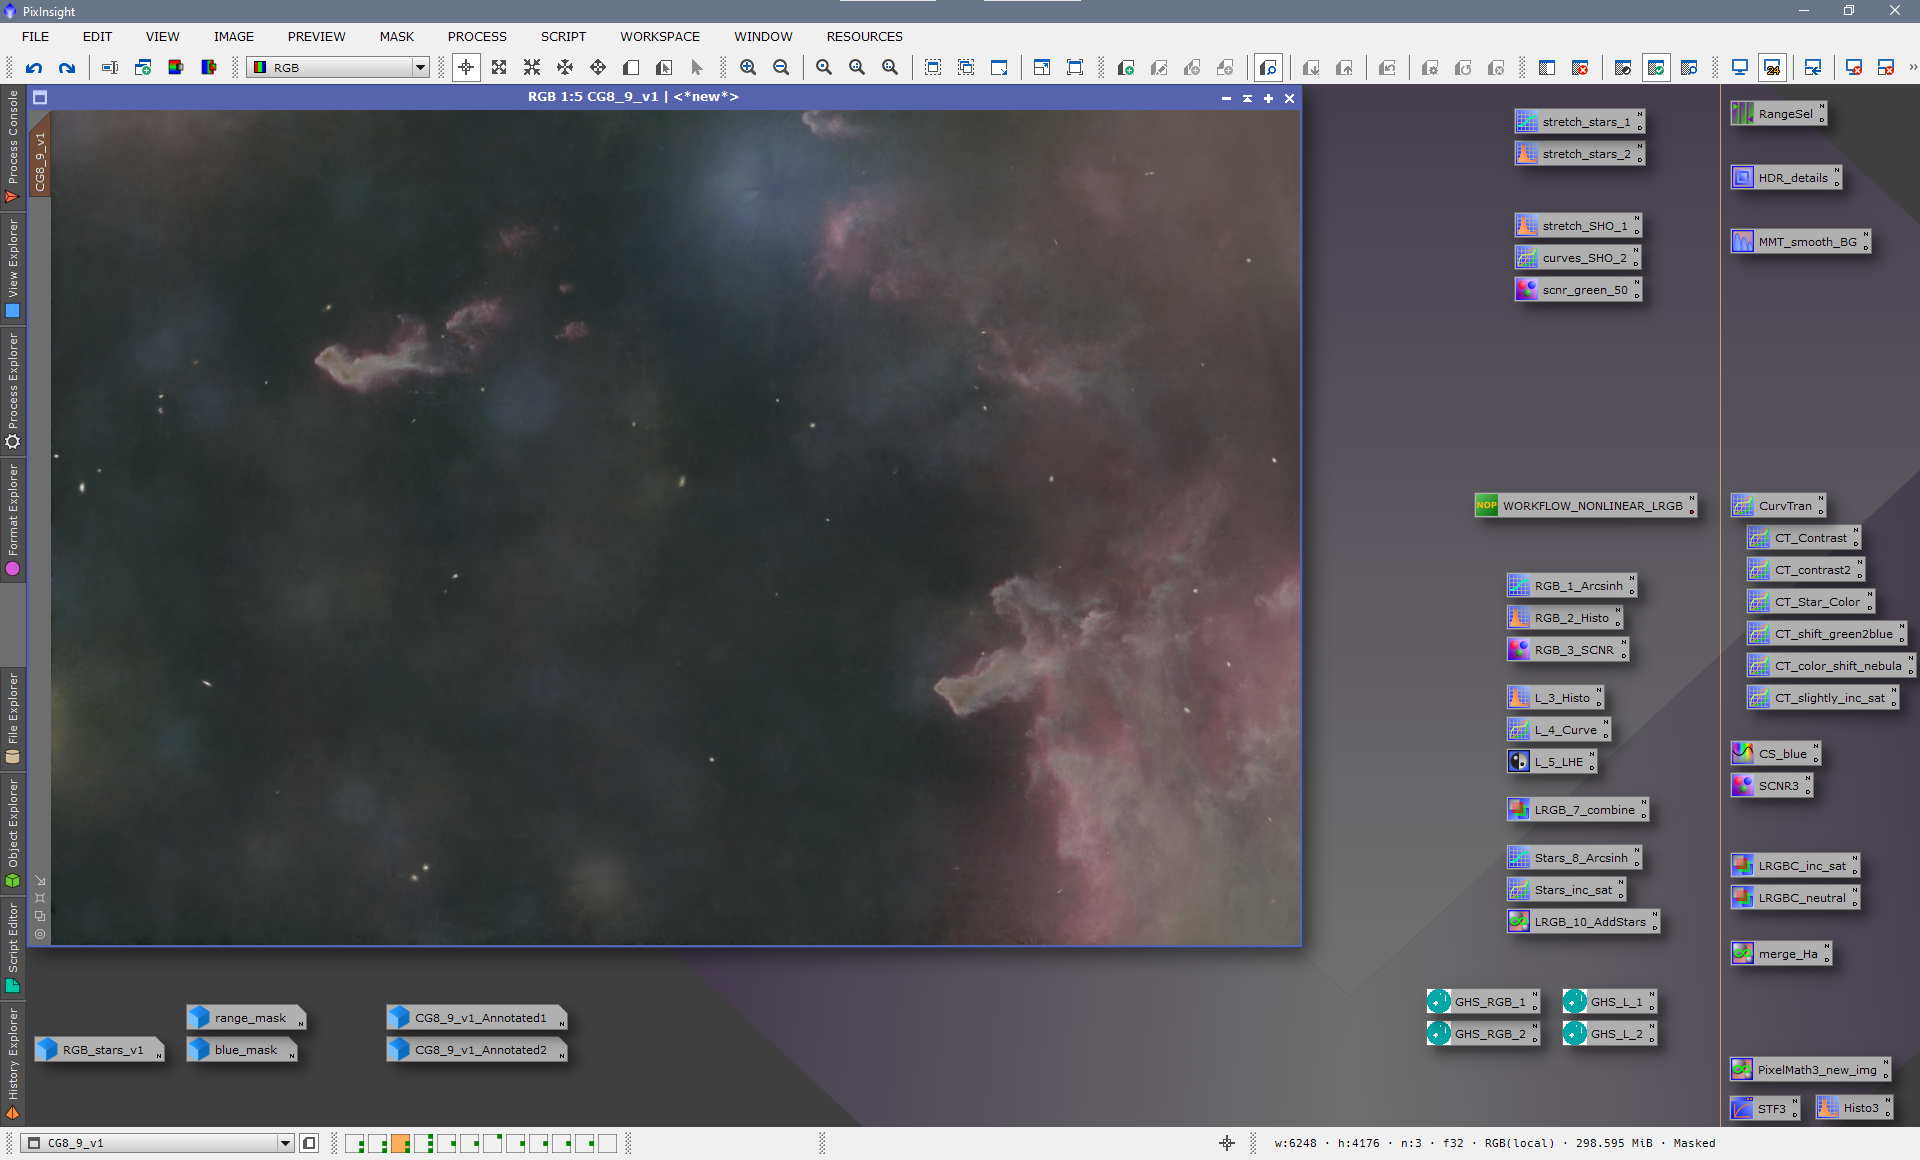Viewport: 1920px width, 1160px height.
Task: Open the PixelMath3_new_img icon
Action: pos(1810,1070)
